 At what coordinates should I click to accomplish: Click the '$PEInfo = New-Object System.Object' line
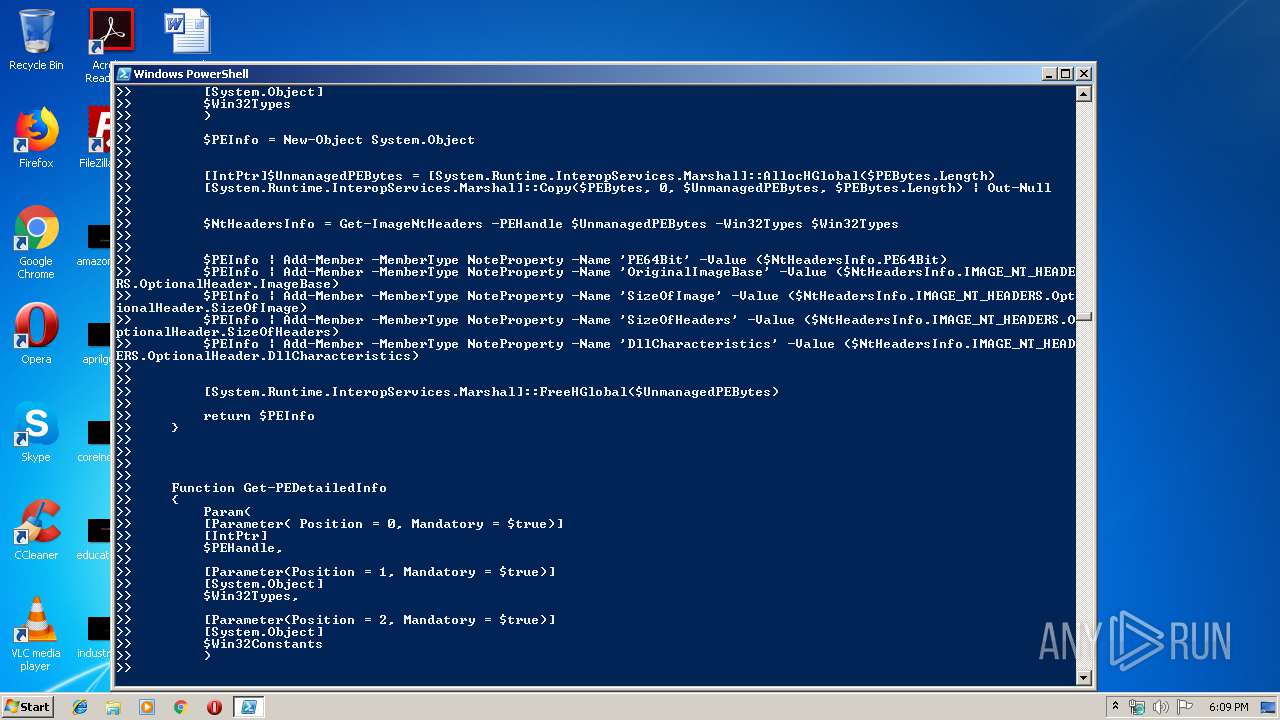click(x=339, y=140)
